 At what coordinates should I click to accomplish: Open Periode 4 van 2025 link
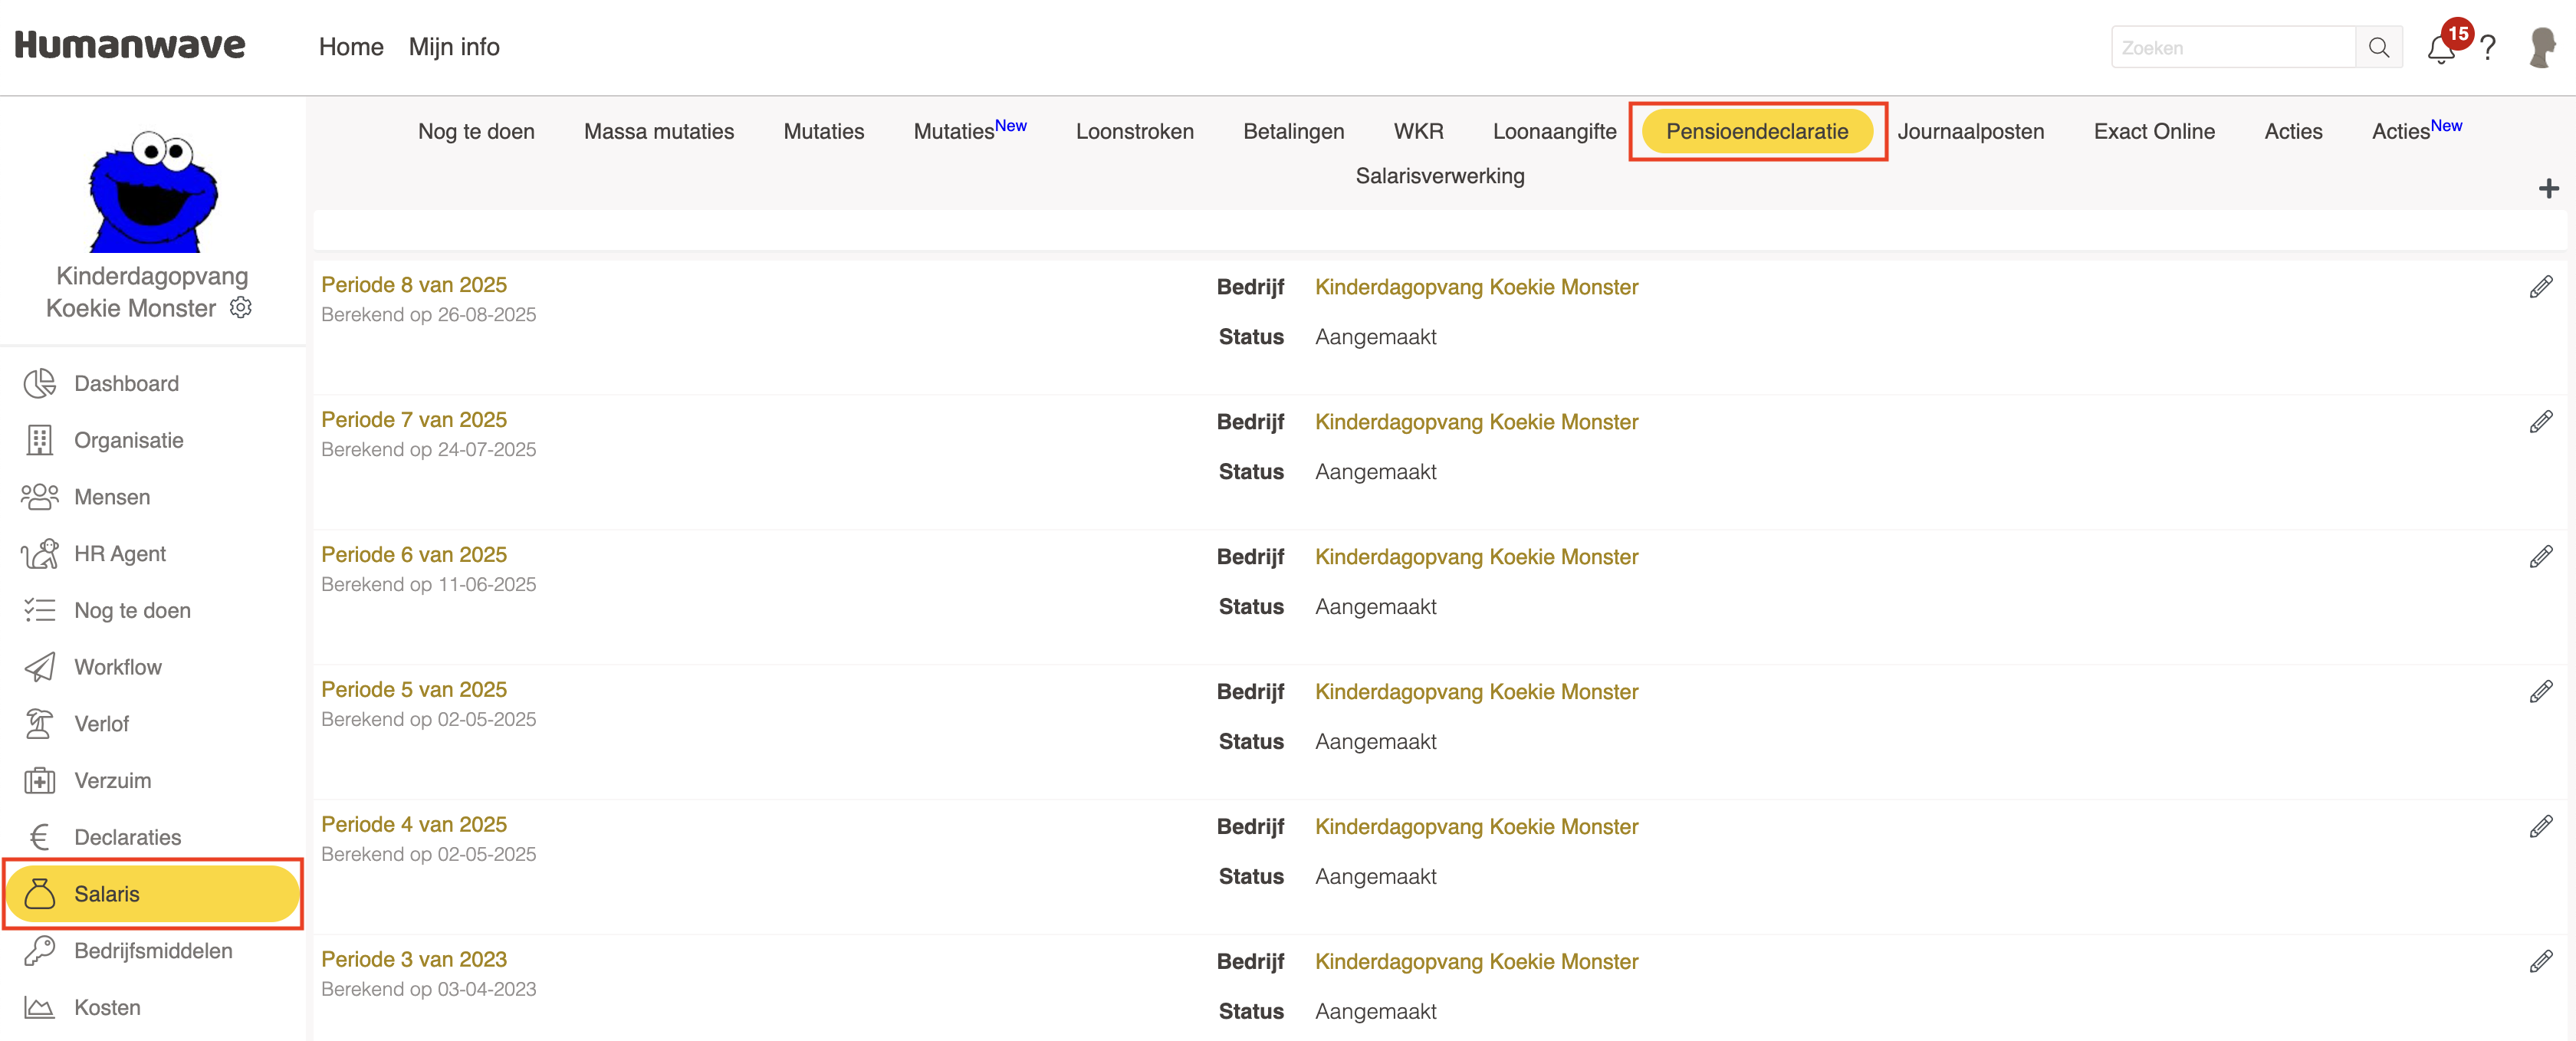pyautogui.click(x=414, y=824)
